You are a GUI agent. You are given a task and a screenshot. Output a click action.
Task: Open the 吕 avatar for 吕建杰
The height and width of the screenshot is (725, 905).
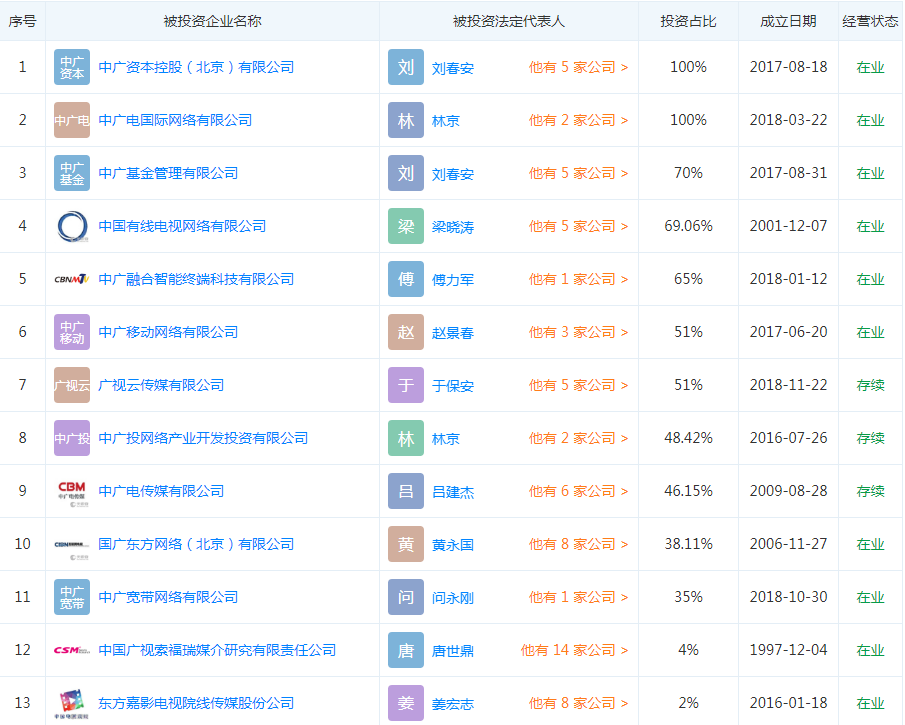click(406, 491)
